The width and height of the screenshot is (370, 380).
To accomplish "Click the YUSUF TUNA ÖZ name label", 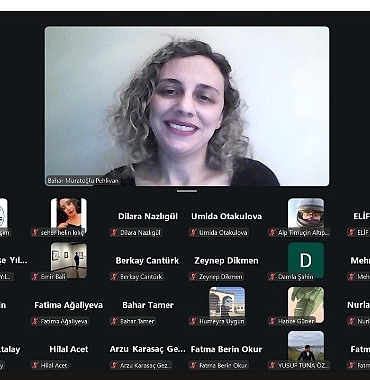I will tap(303, 365).
